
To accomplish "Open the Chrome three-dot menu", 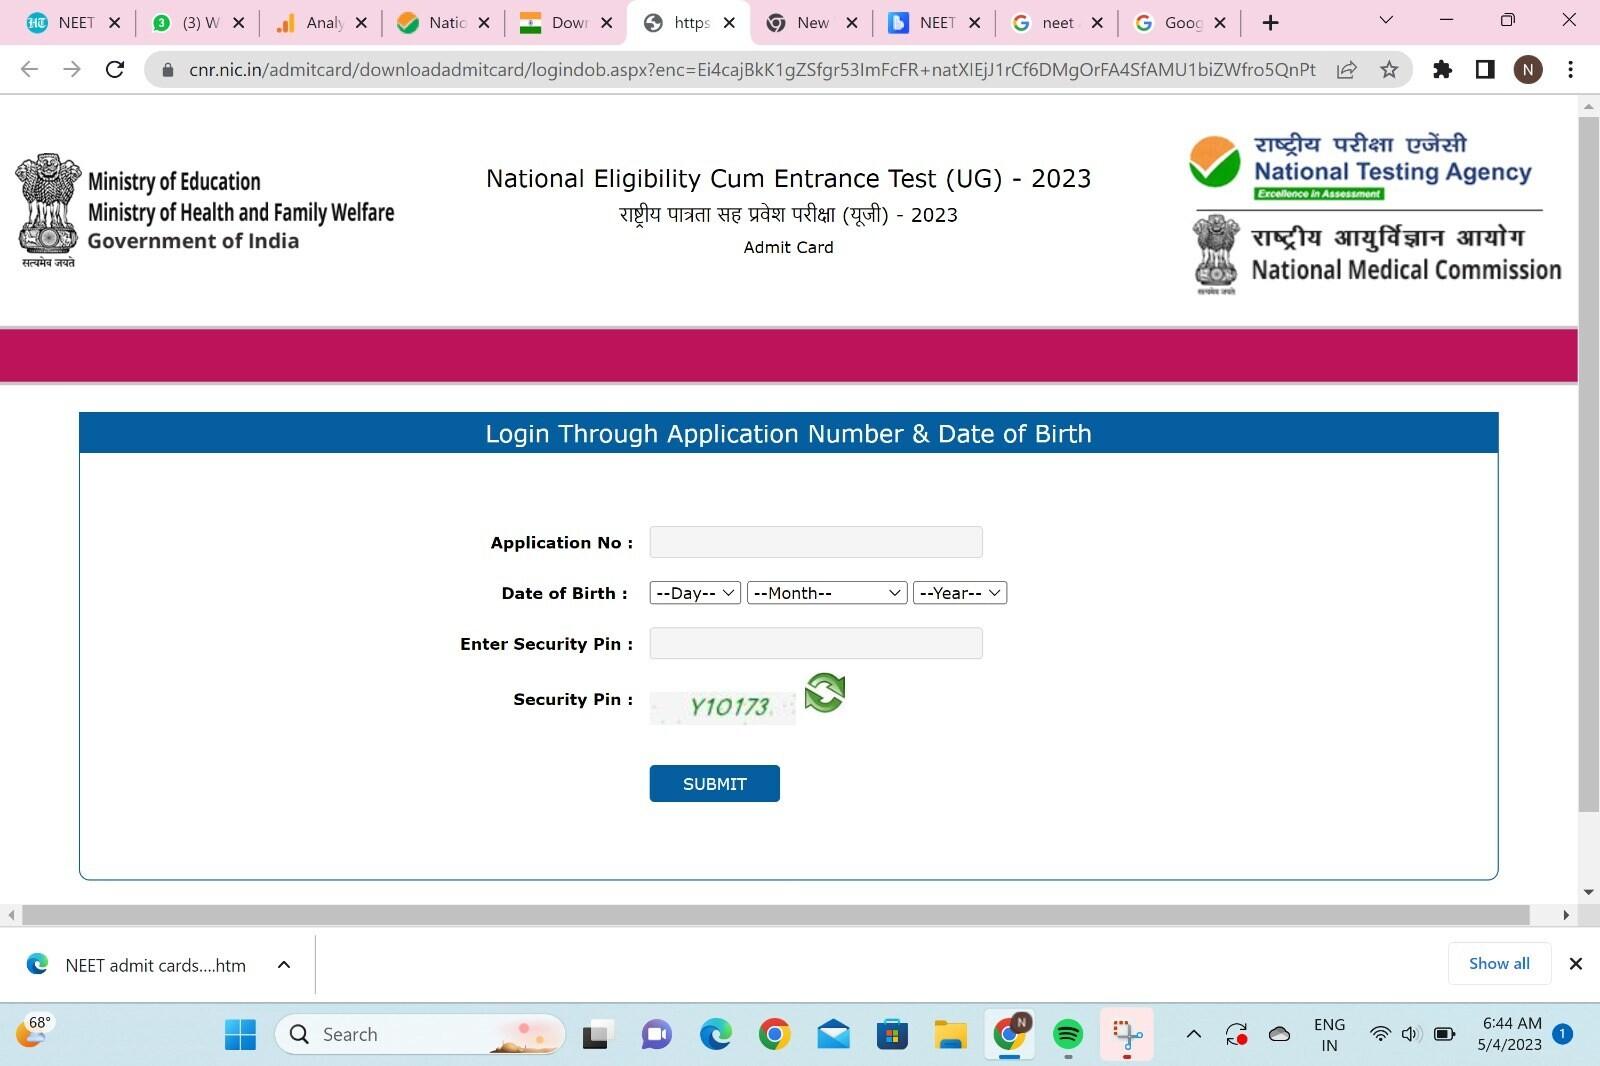I will tap(1570, 69).
